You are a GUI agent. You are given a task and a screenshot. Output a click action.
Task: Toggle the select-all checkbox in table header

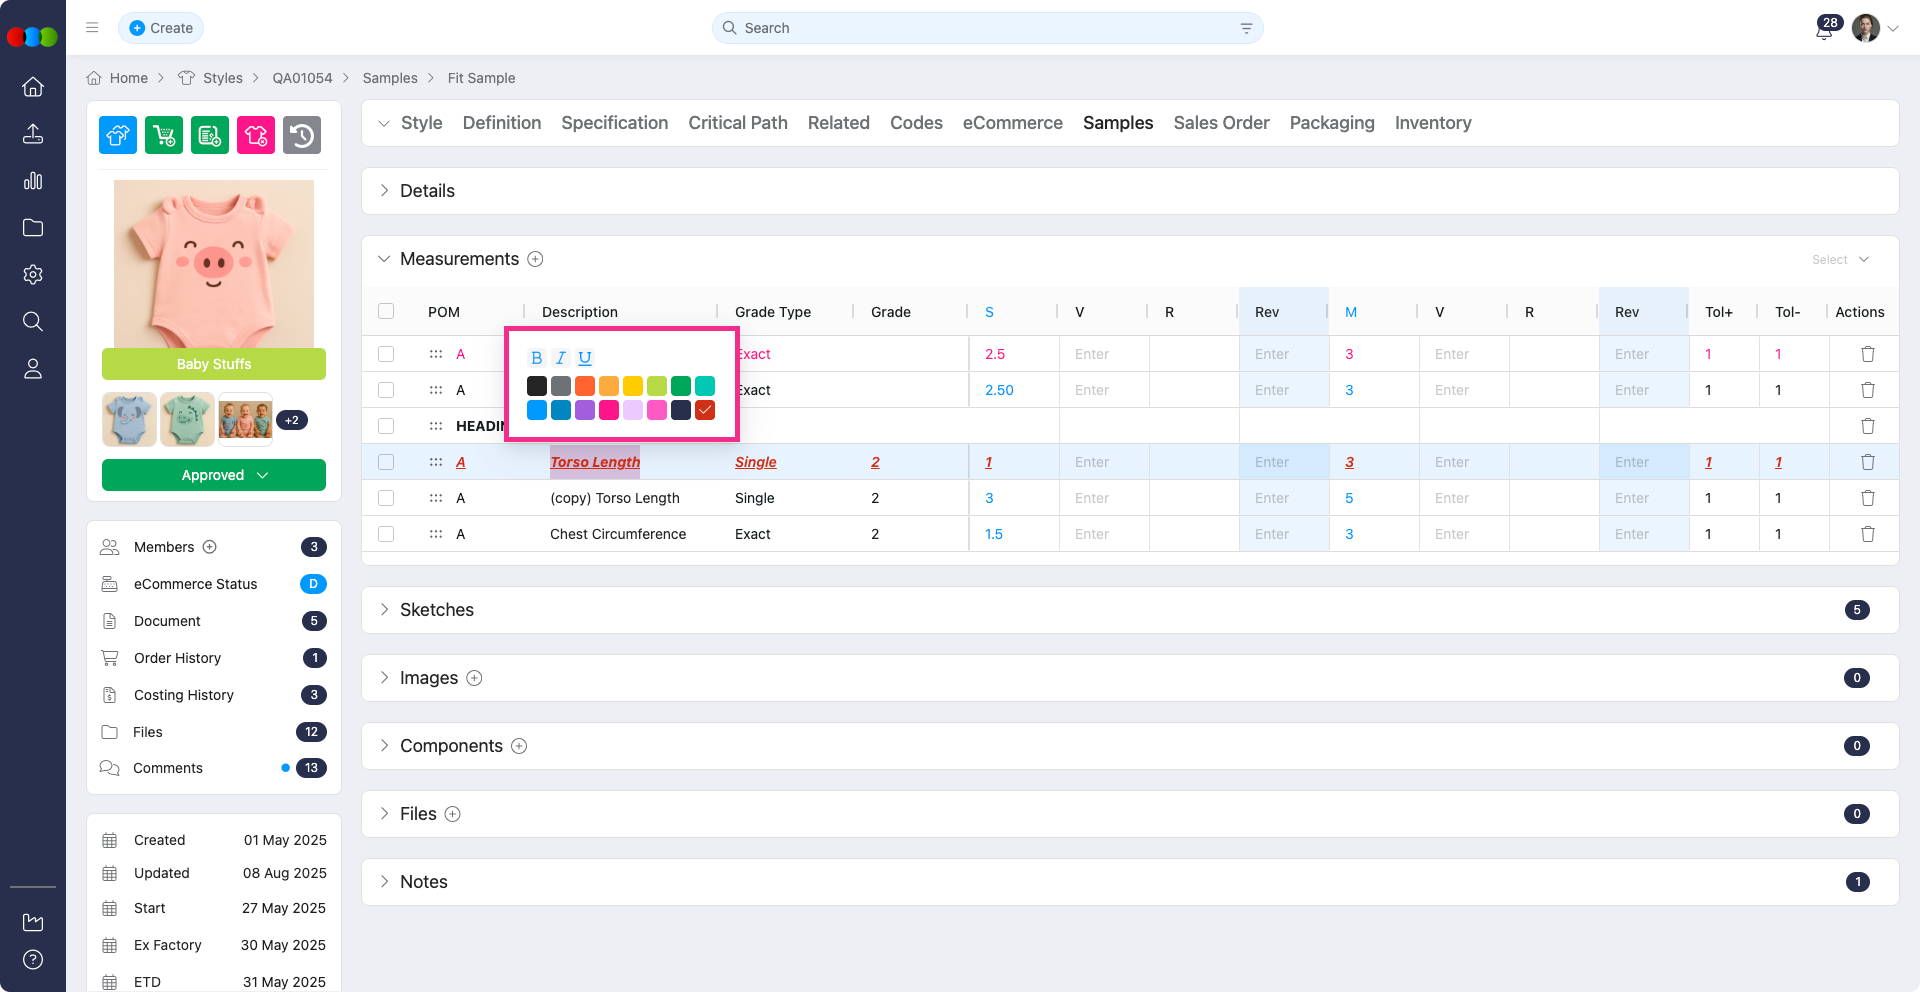click(x=386, y=311)
